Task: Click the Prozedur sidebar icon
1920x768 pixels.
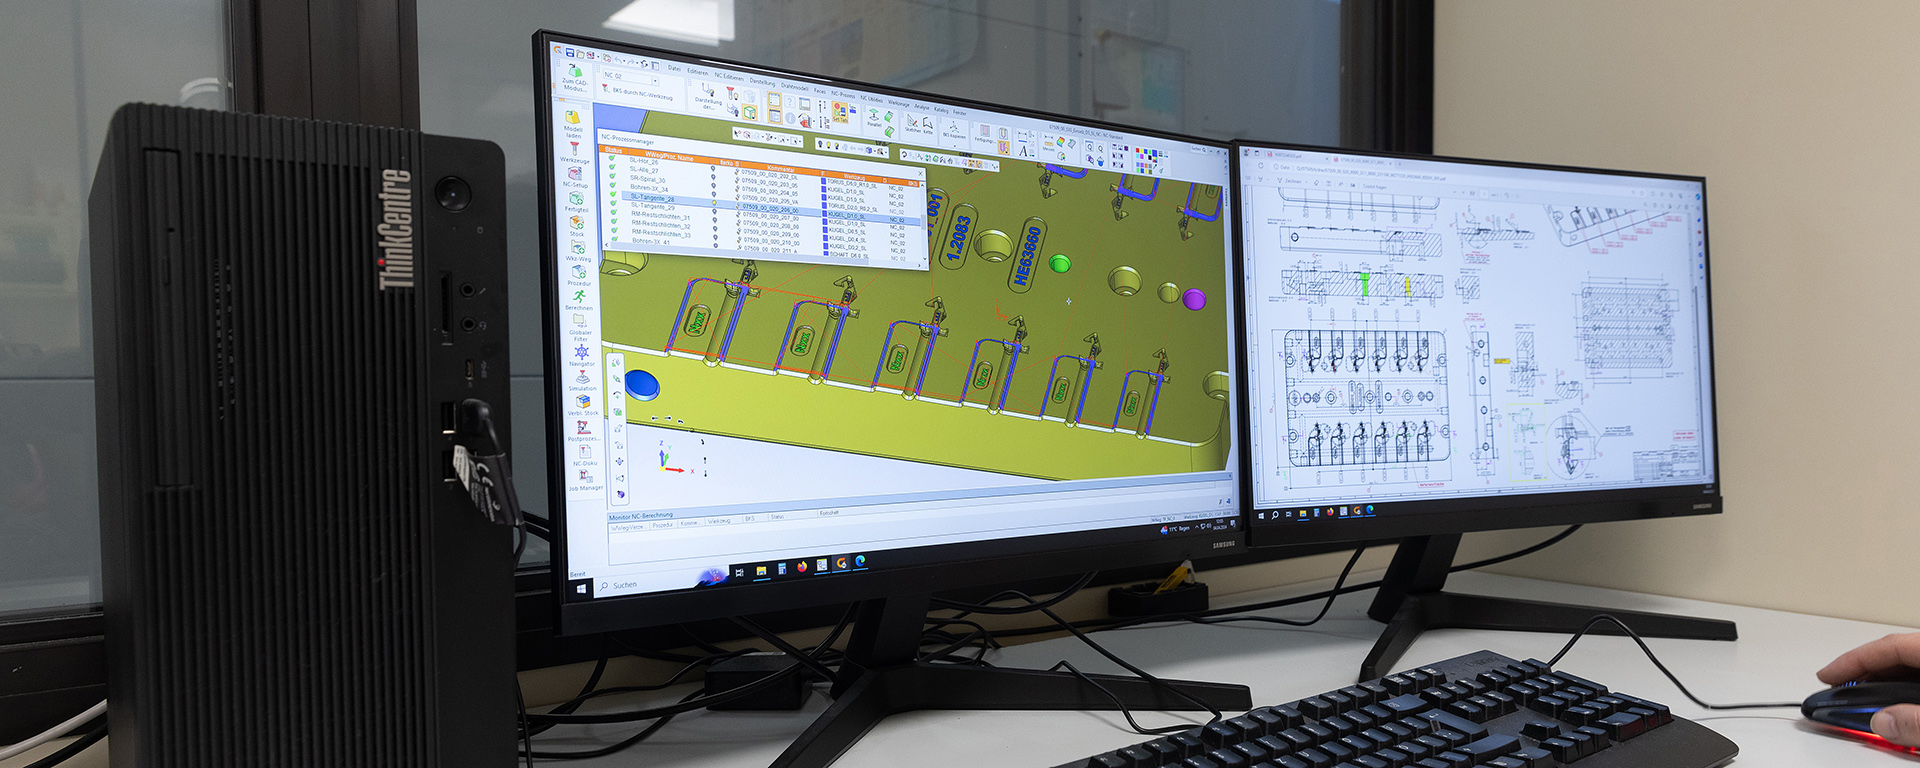Action: 579,273
